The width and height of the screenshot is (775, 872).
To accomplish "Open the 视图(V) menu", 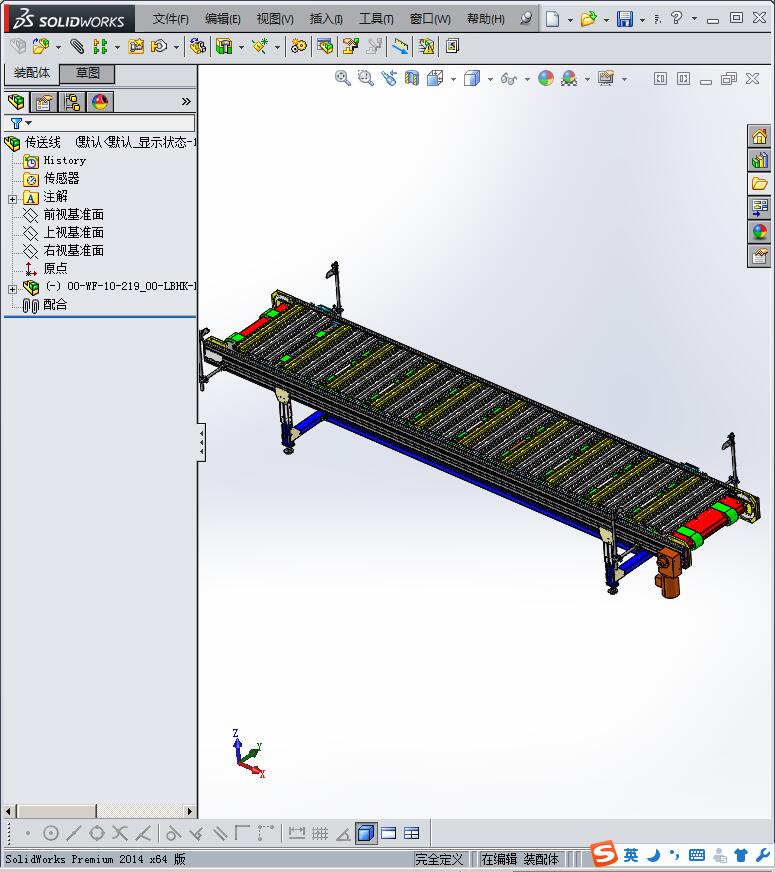I will tap(275, 19).
